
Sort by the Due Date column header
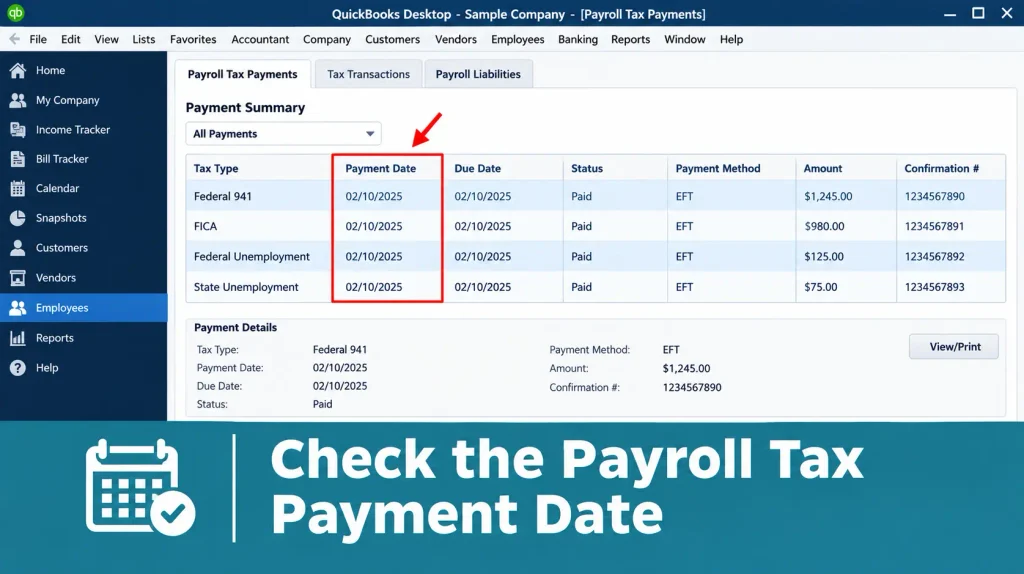[x=477, y=168]
